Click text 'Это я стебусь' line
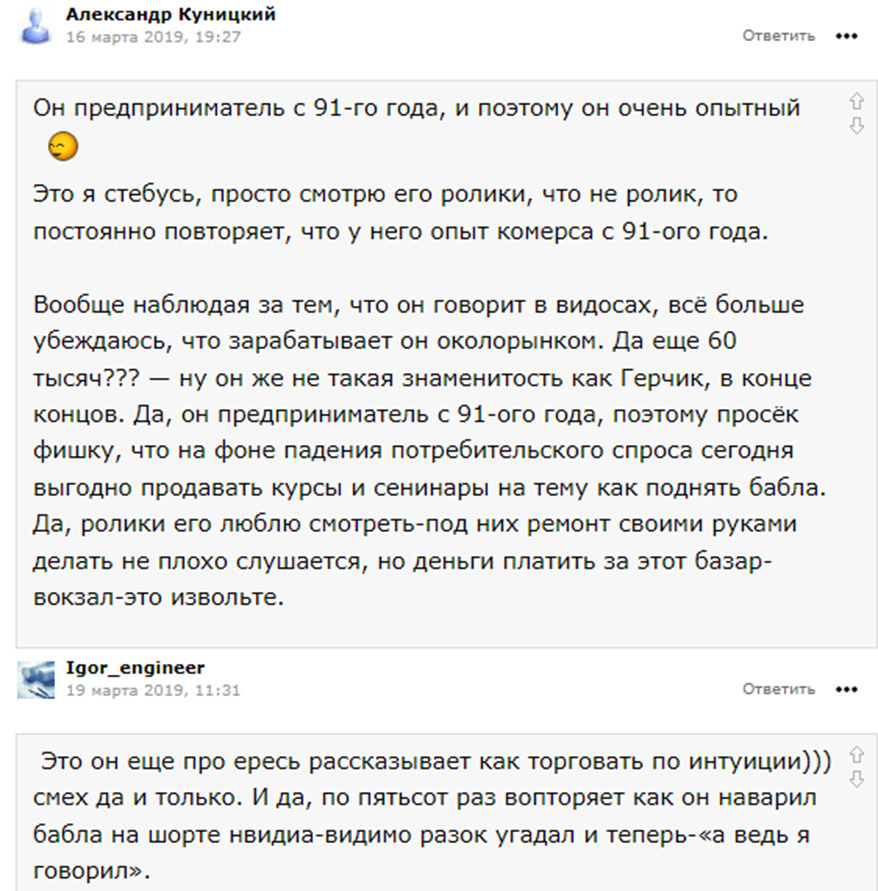The width and height of the screenshot is (878, 891). pos(385,195)
